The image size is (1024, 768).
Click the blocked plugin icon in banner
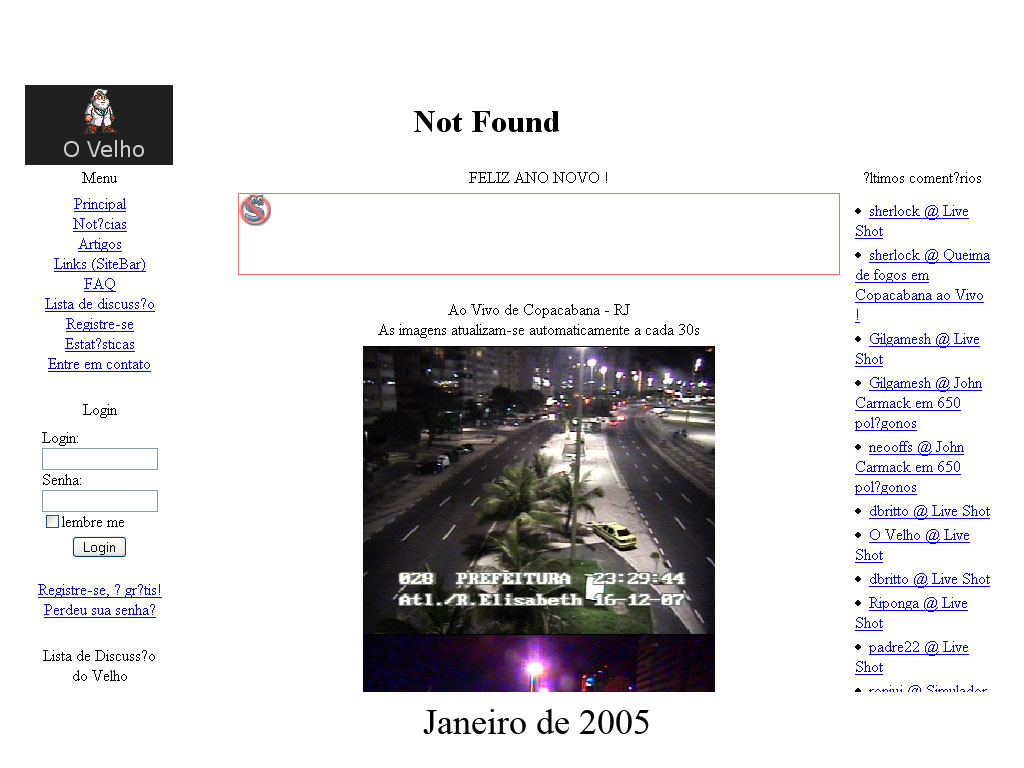point(256,210)
